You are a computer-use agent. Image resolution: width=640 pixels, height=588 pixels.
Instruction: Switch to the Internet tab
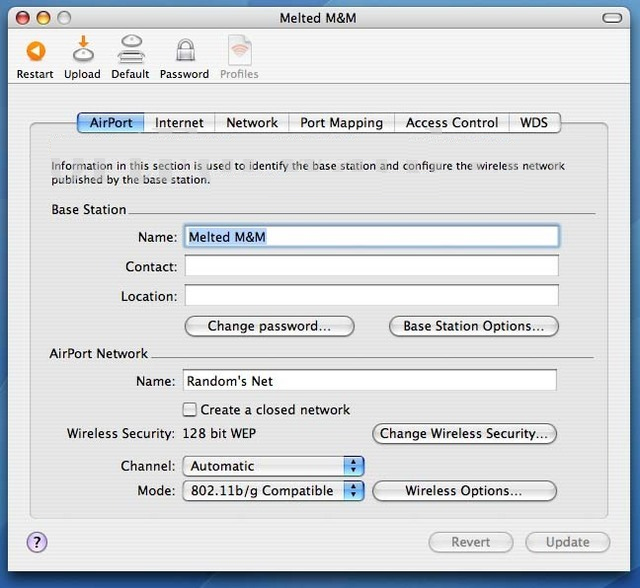point(179,122)
